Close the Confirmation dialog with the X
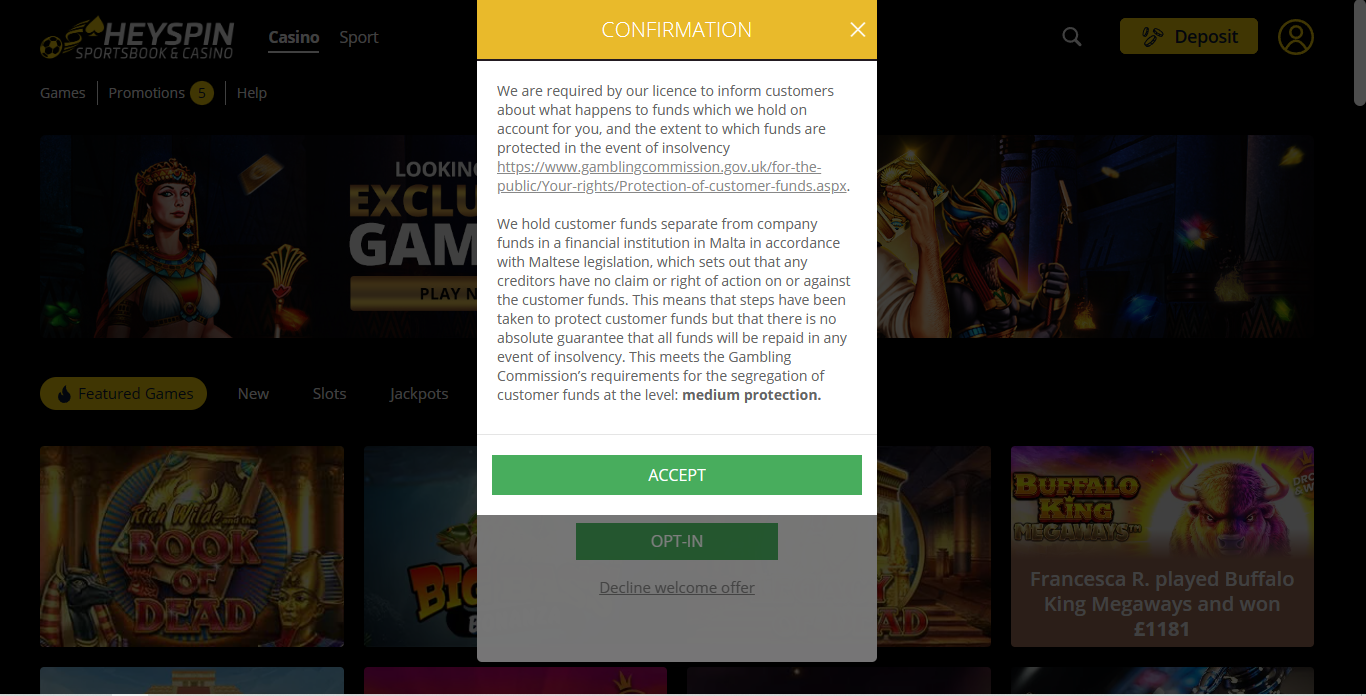Viewport: 1366px width, 696px height. tap(857, 30)
